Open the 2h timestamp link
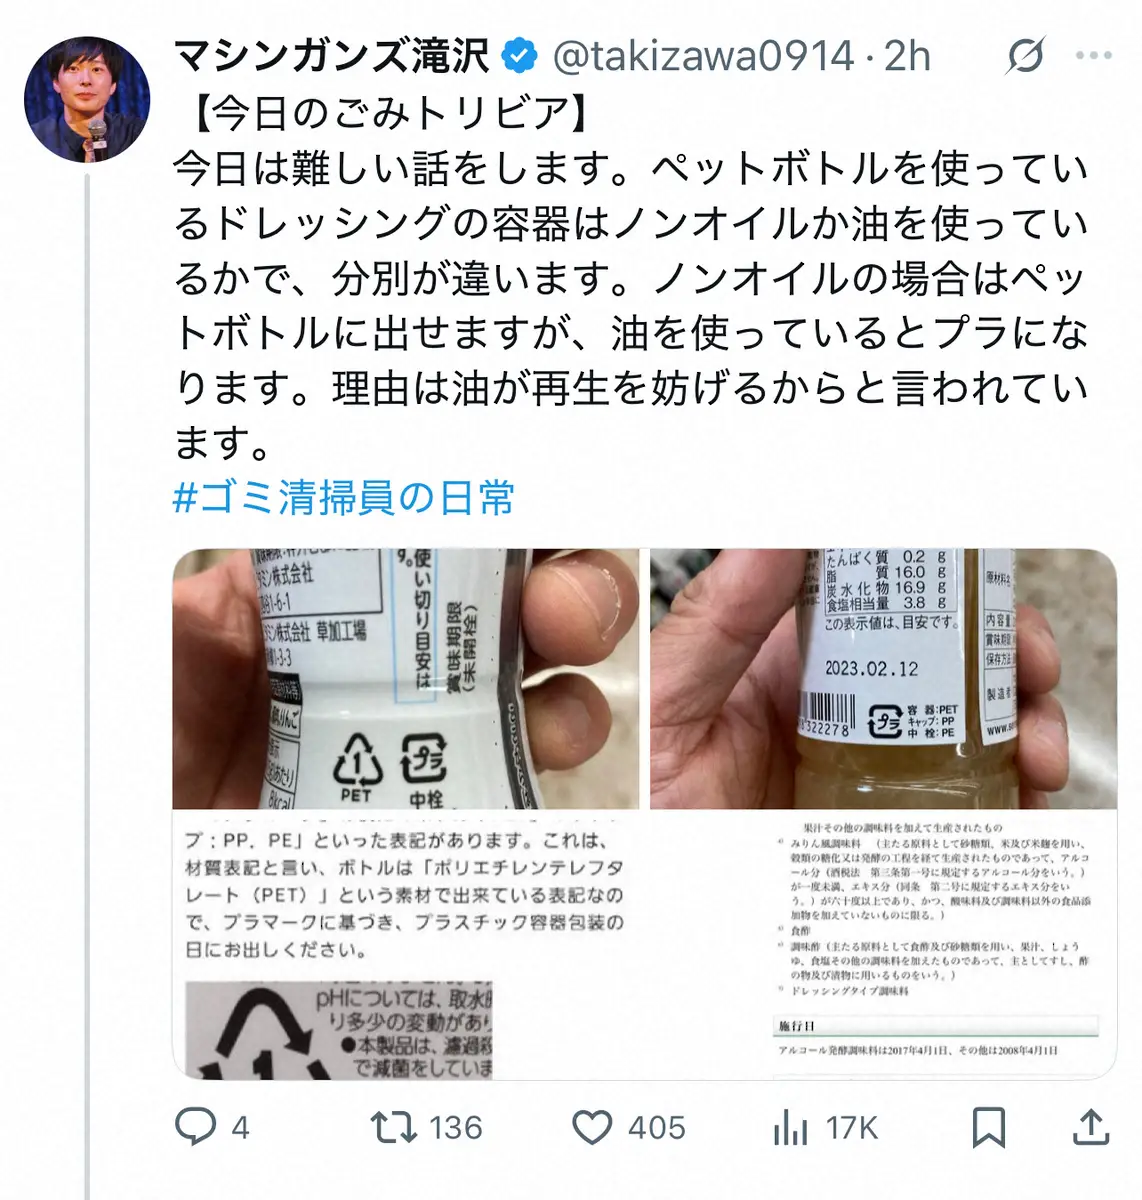 coord(907,57)
